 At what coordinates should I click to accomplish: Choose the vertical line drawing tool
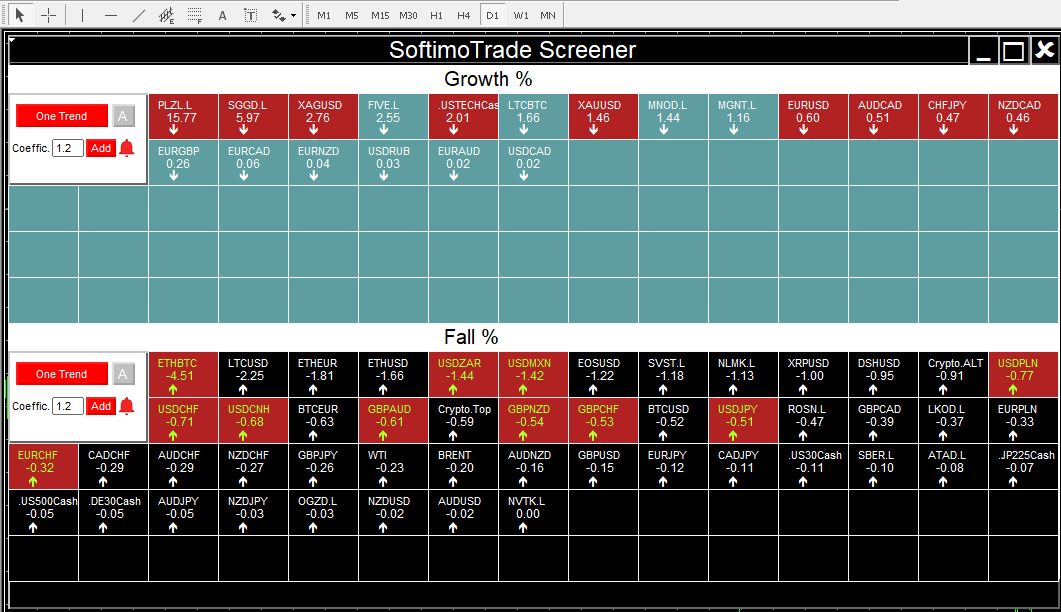(82, 15)
